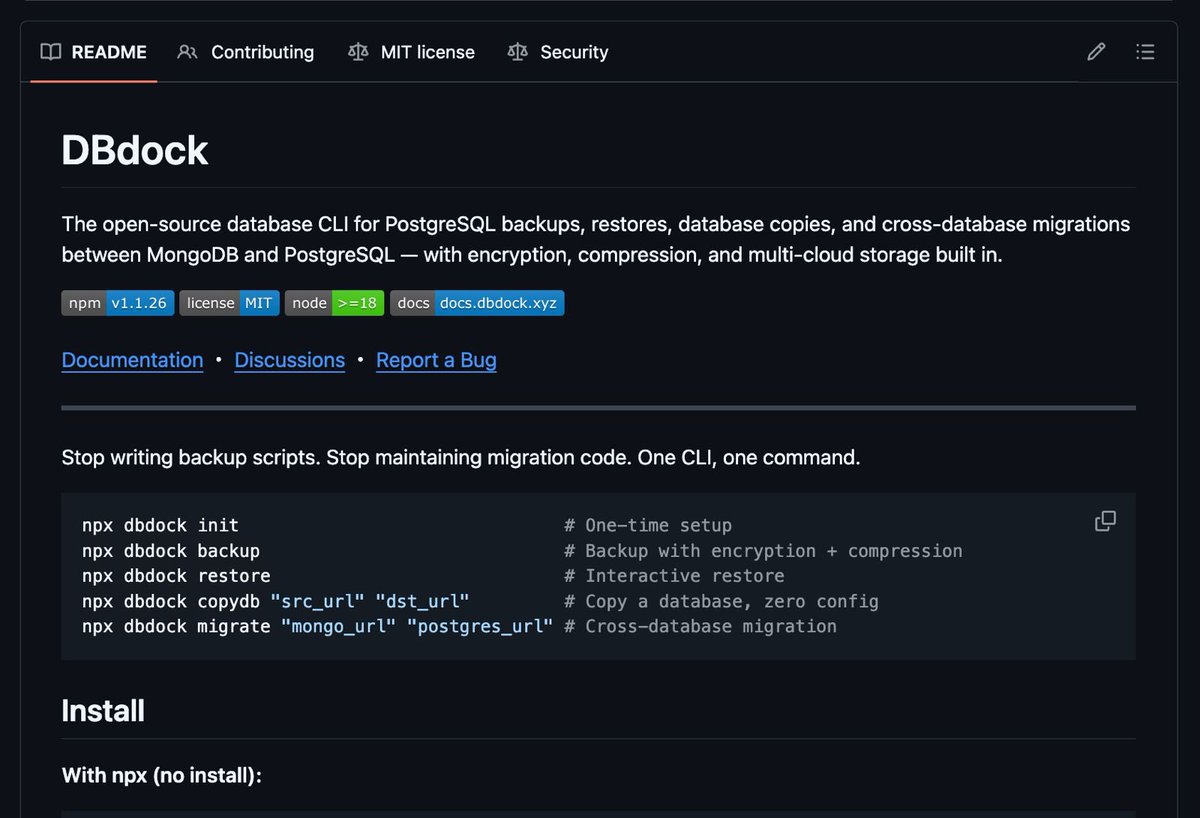Image resolution: width=1200 pixels, height=818 pixels.
Task: Click the '# One-time setup' comment
Action: pos(648,525)
